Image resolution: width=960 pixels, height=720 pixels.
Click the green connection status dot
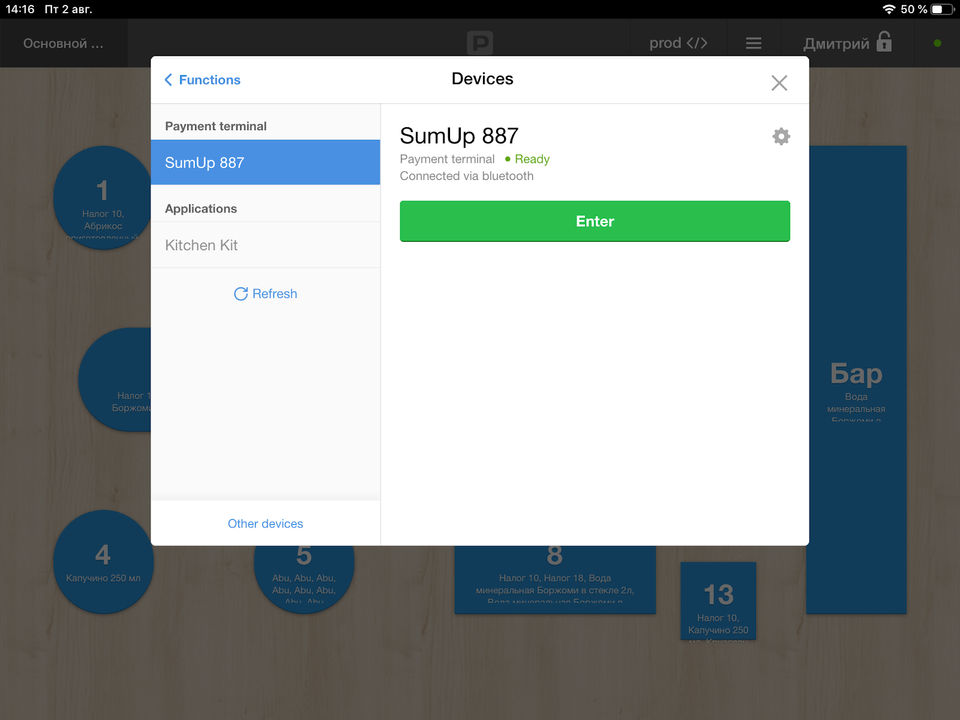[x=937, y=43]
